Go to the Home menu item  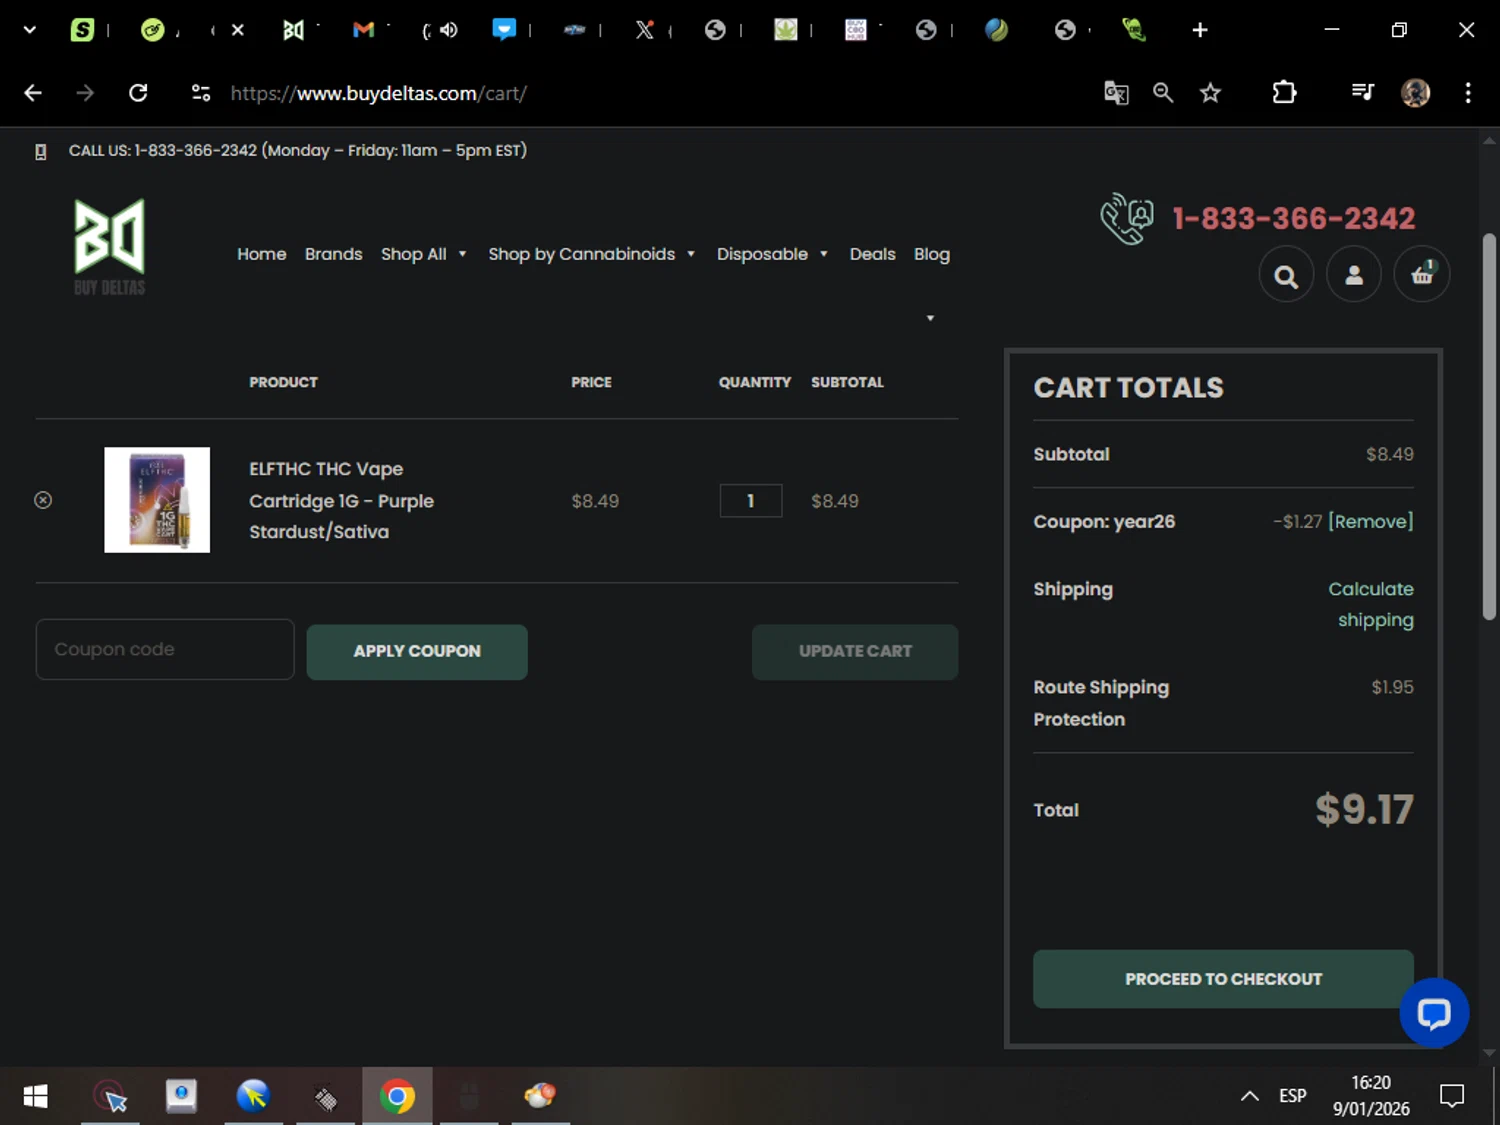point(261,254)
